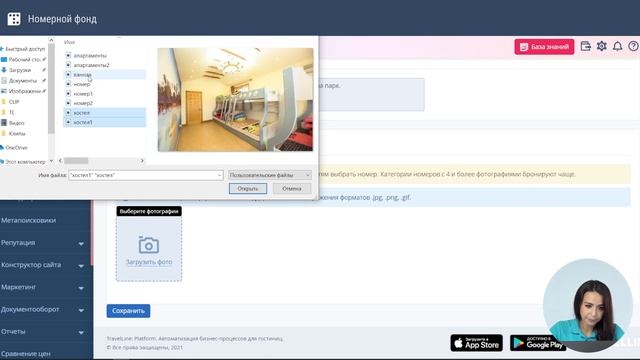Screen dimensions: 640x360
Task: Open TL folder in navigation pane
Action: pos(11,112)
